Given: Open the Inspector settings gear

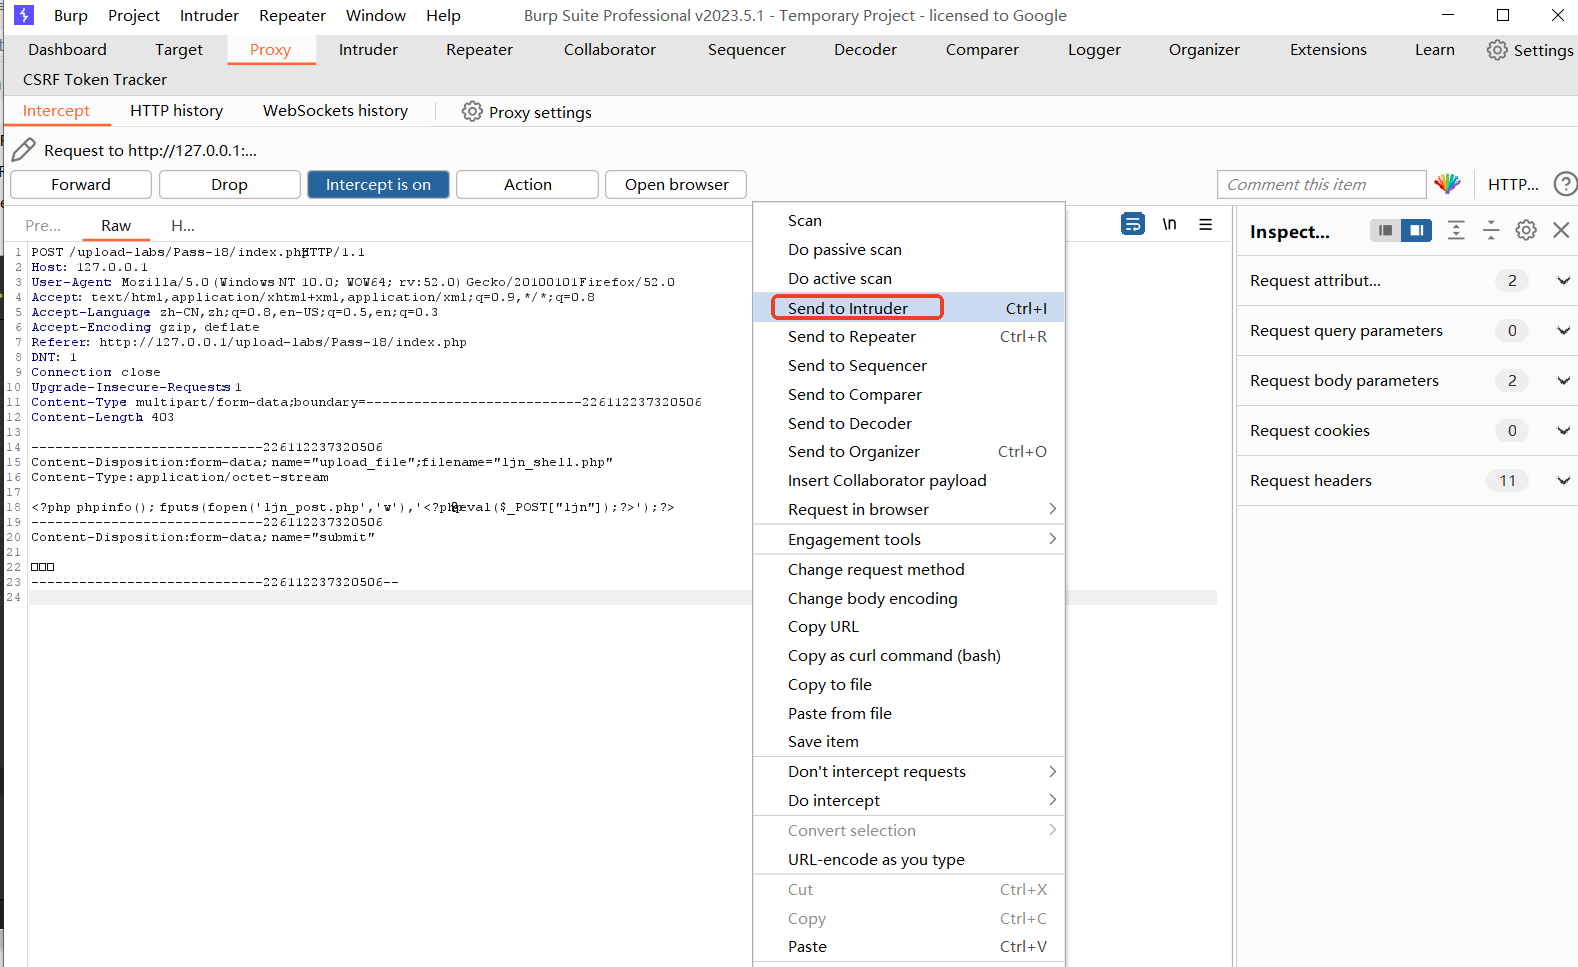Looking at the screenshot, I should tap(1526, 231).
